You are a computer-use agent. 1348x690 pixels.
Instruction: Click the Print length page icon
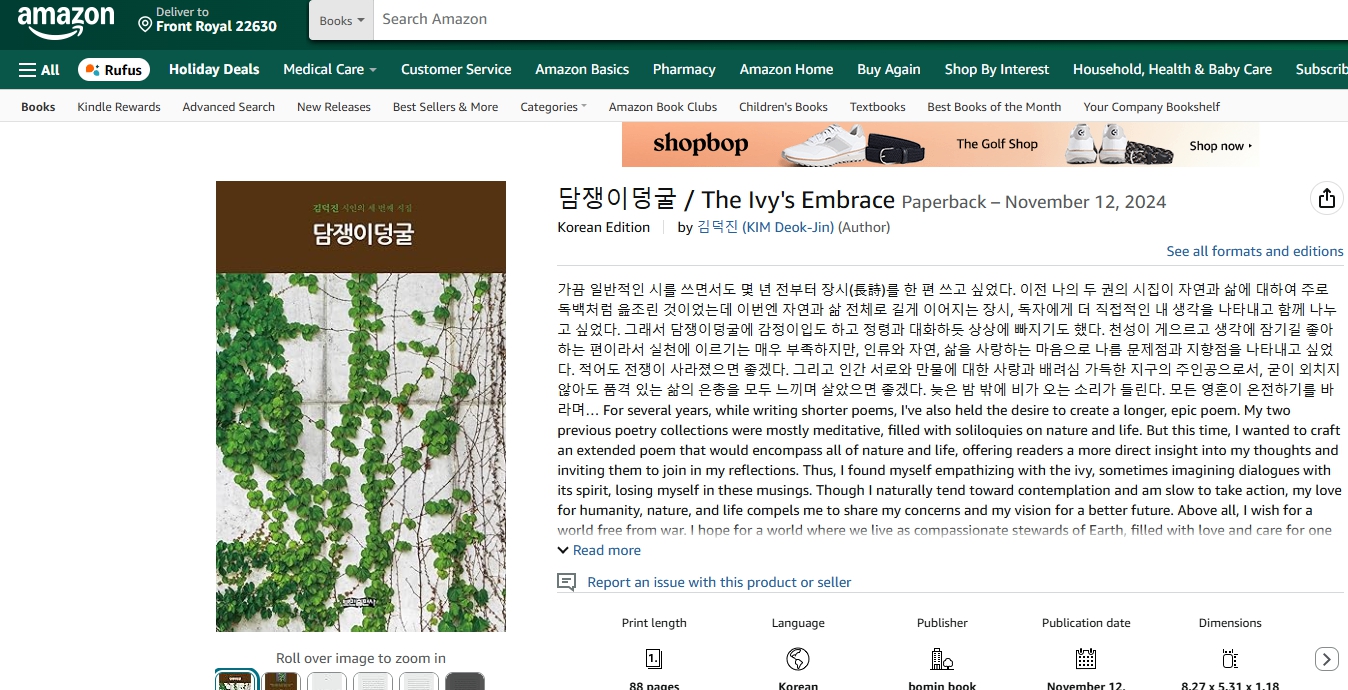point(654,658)
